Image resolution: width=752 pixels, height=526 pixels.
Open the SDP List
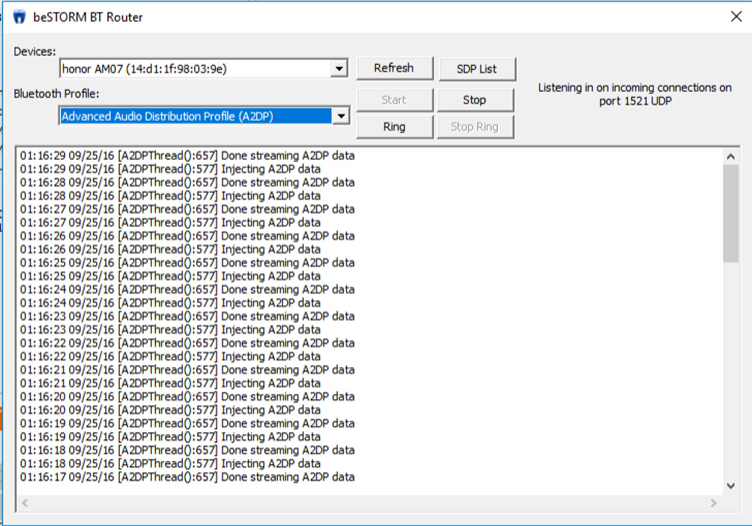pyautogui.click(x=475, y=69)
